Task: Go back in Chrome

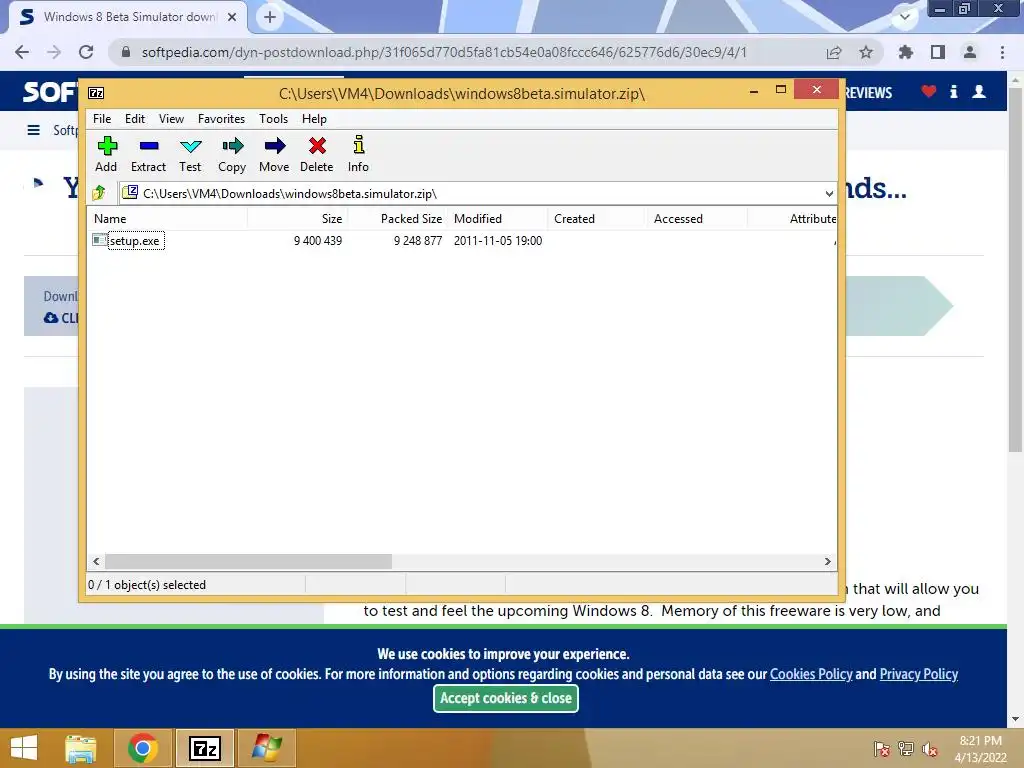Action: [22, 52]
